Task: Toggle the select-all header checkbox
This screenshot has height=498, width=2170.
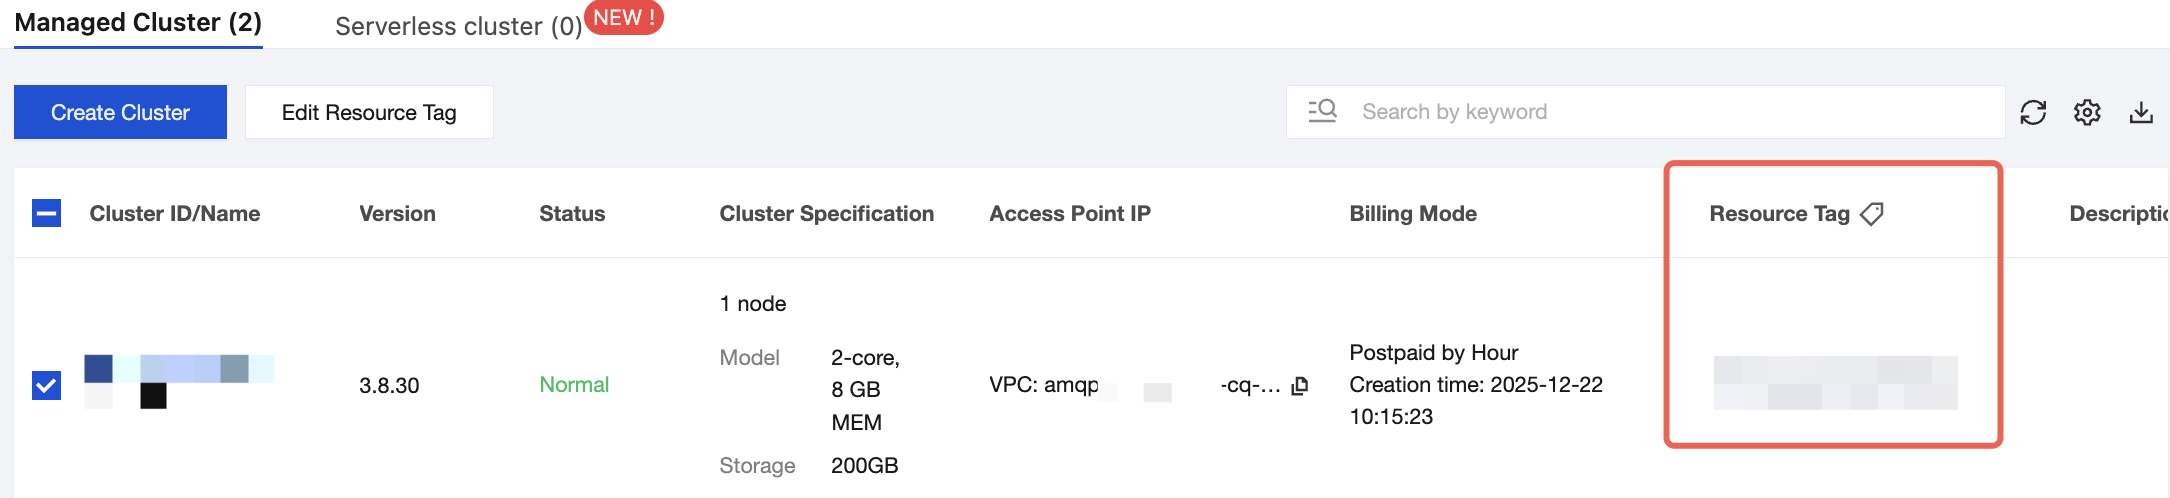Action: pyautogui.click(x=47, y=213)
